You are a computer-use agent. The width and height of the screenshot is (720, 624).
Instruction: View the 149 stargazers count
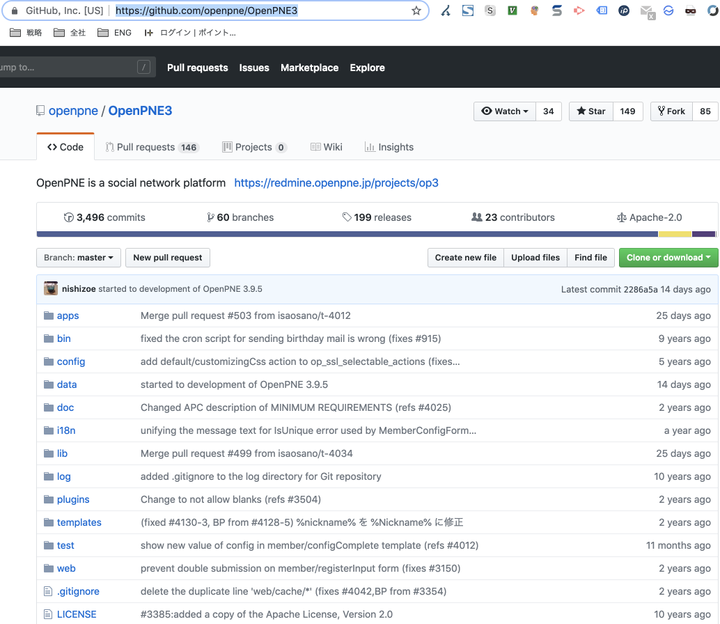pyautogui.click(x=627, y=111)
